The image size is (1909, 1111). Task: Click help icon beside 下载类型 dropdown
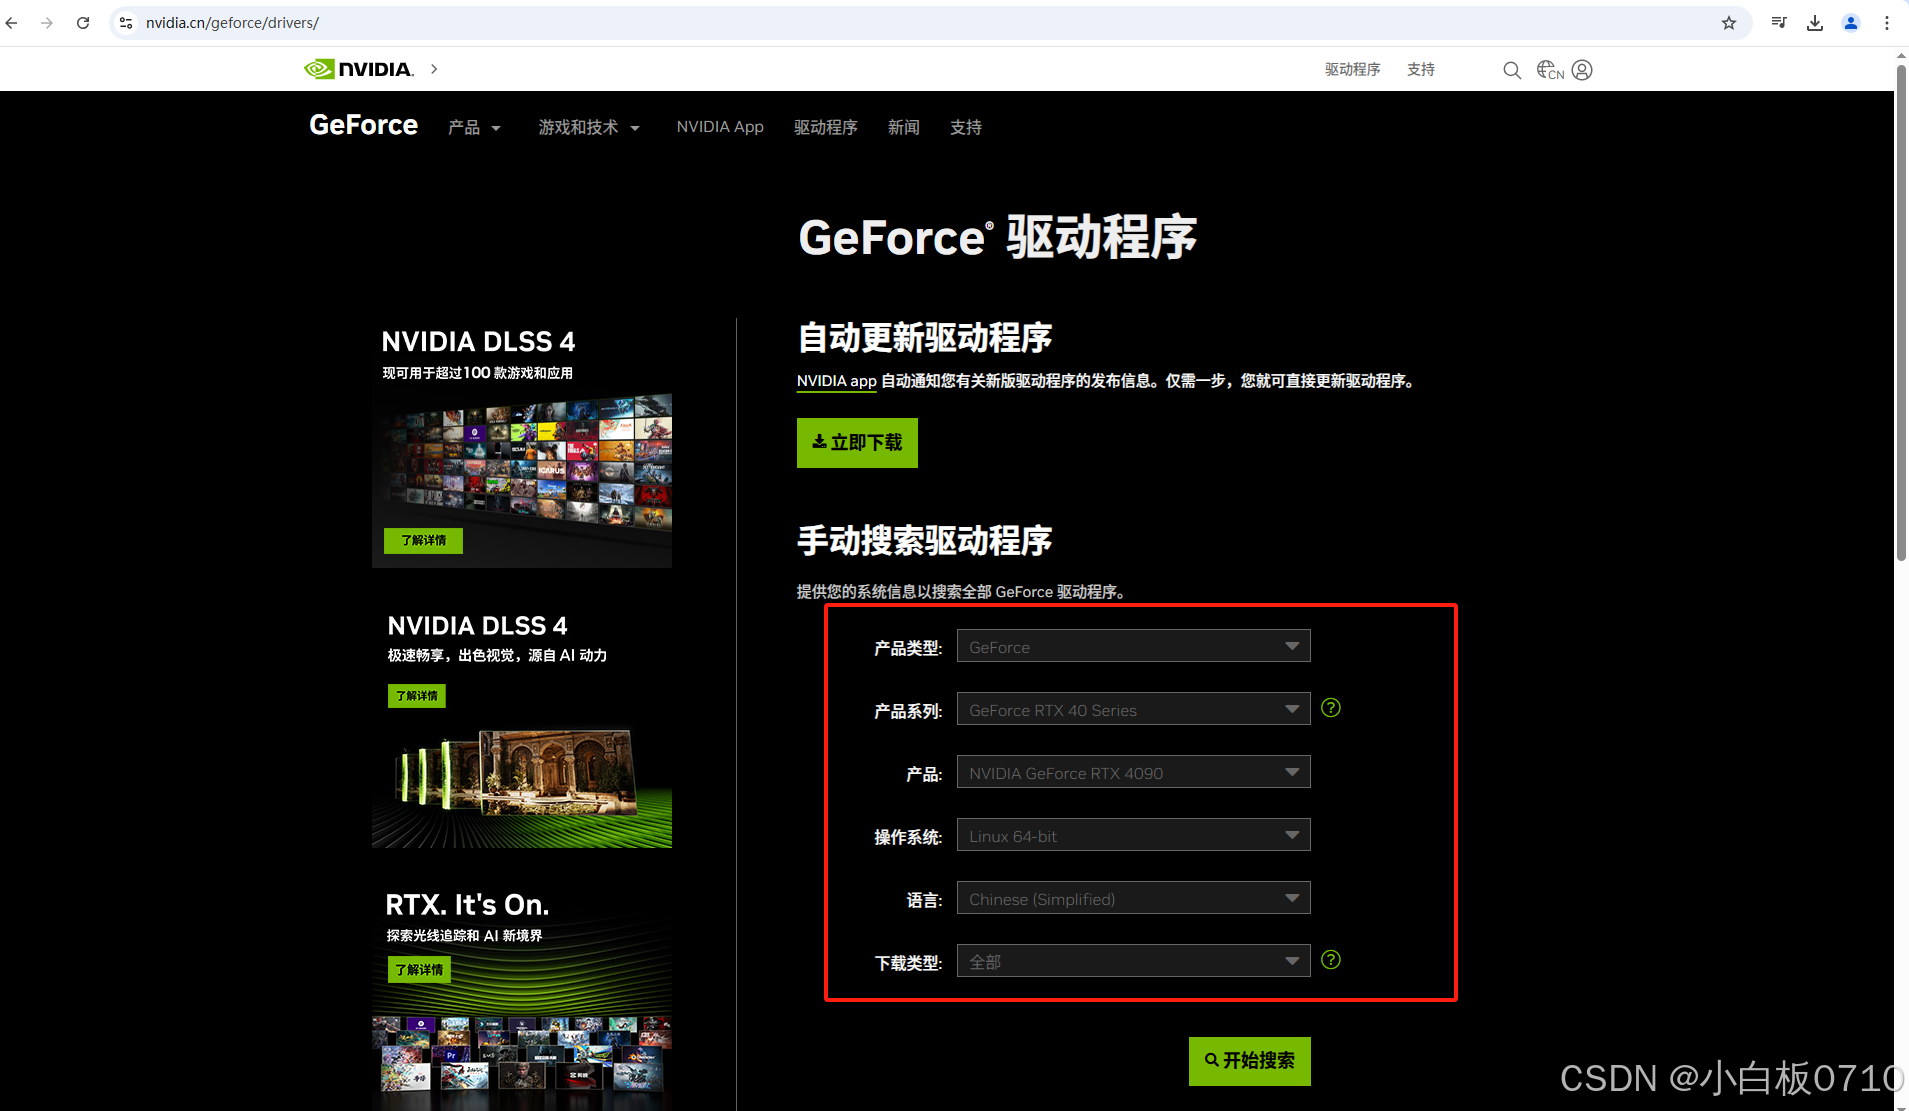[1331, 960]
